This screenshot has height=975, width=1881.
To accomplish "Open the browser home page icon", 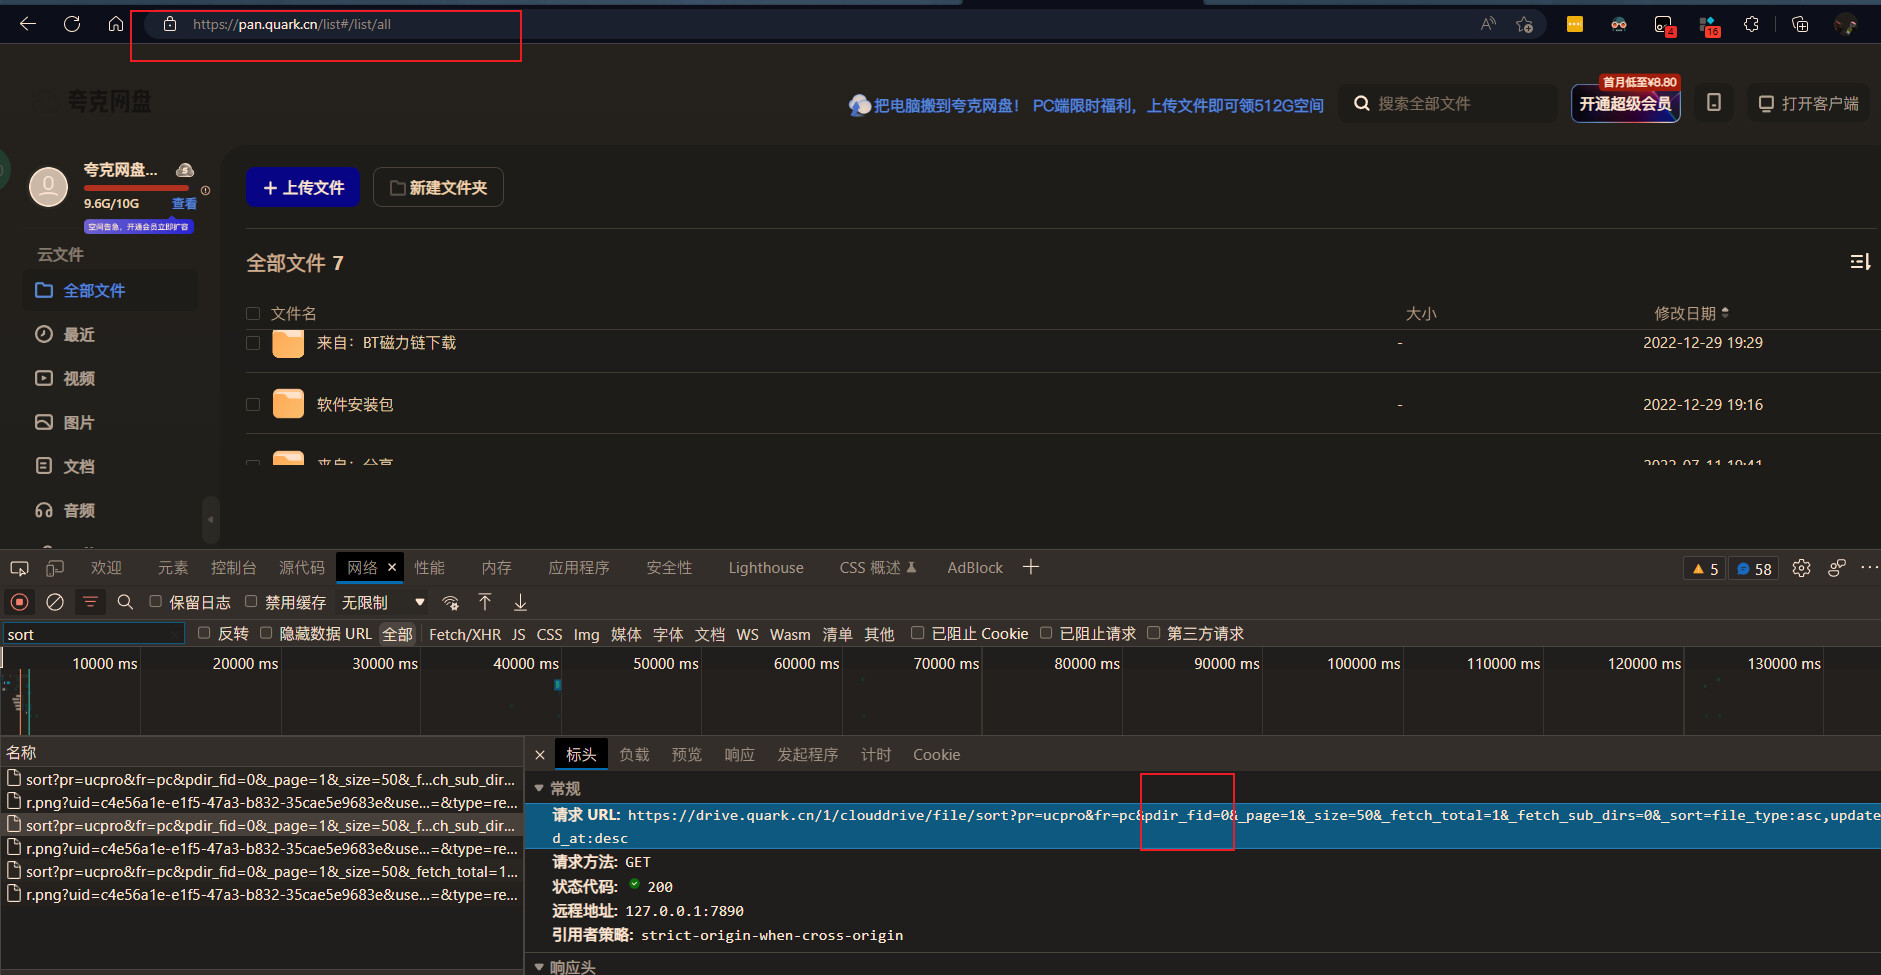I will (116, 24).
